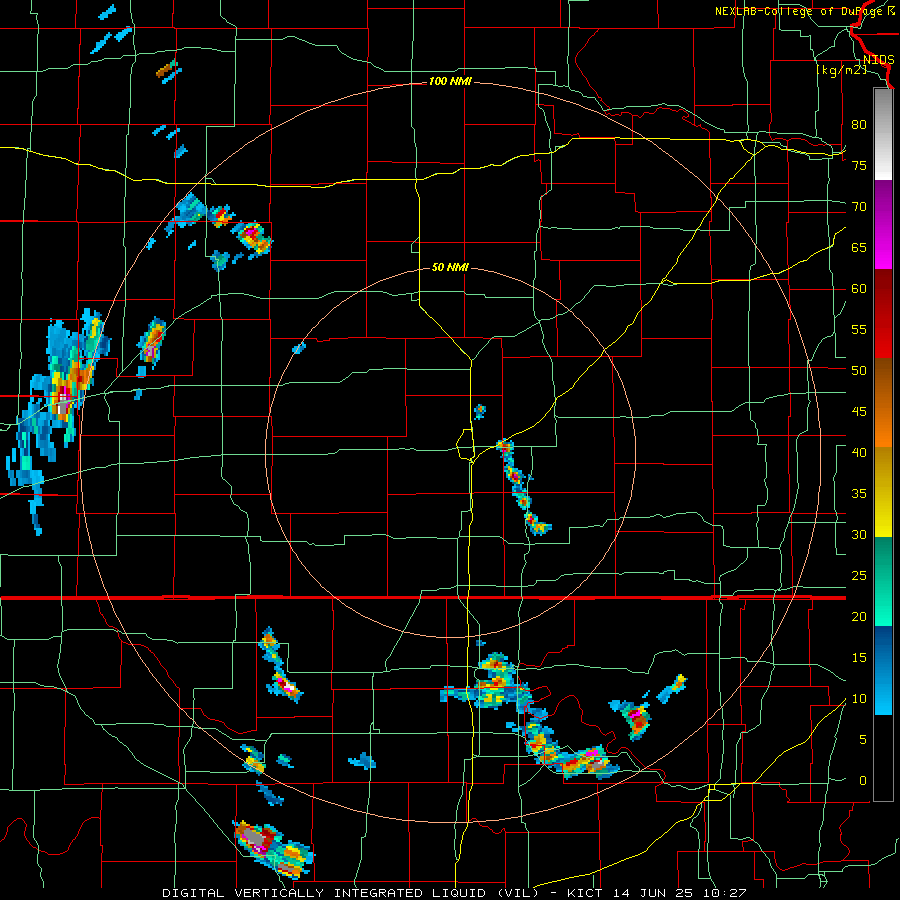Click the 40 value on the scale

(859, 452)
